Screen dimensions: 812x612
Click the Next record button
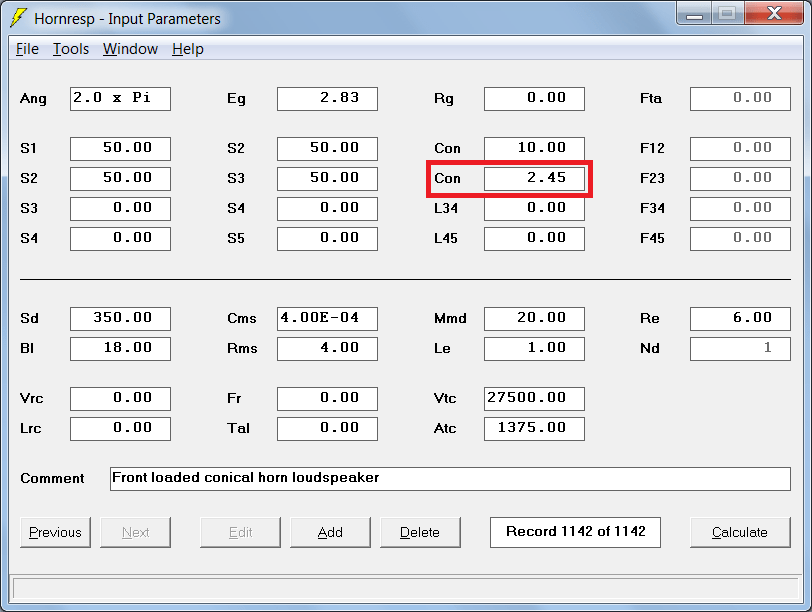pyautogui.click(x=135, y=532)
